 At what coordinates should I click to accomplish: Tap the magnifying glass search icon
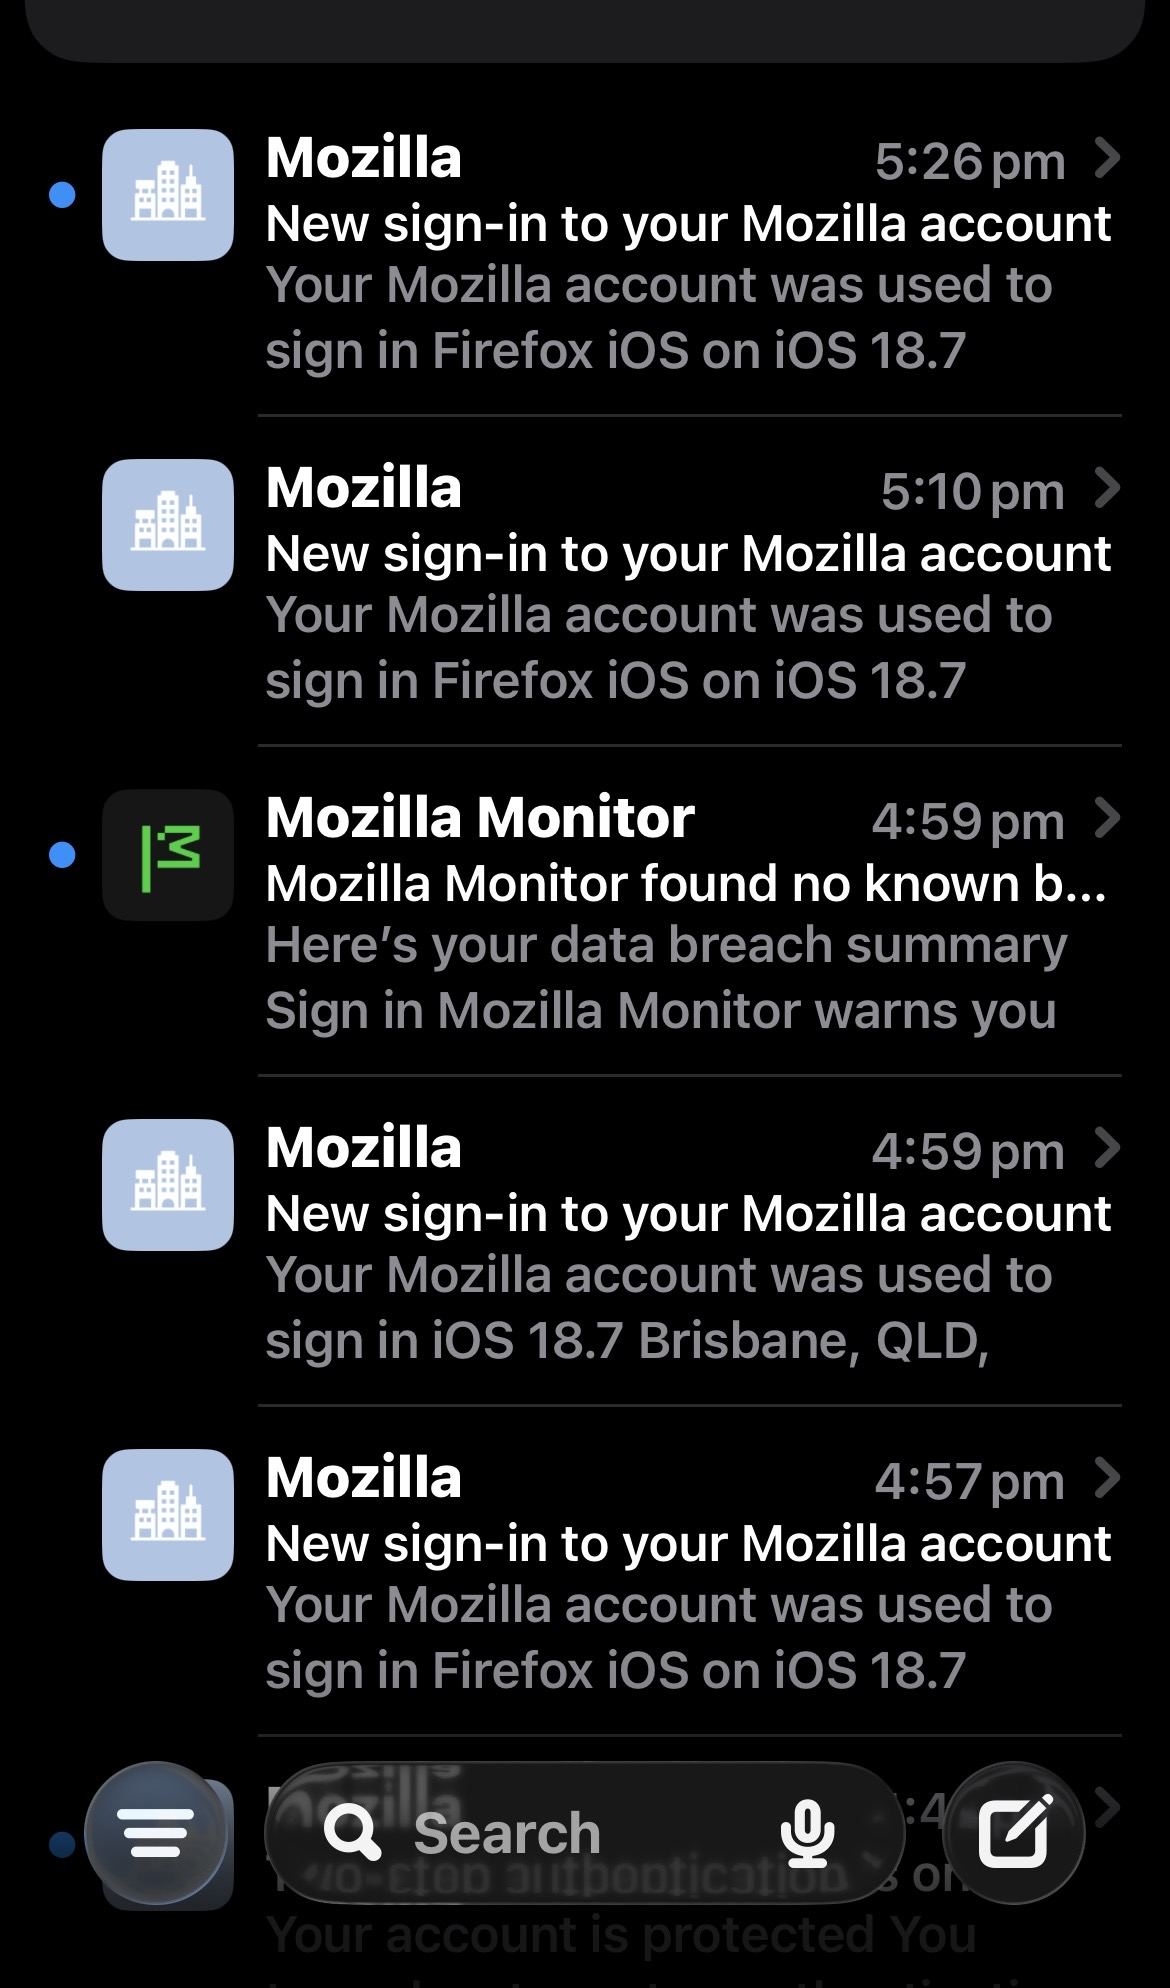352,1833
